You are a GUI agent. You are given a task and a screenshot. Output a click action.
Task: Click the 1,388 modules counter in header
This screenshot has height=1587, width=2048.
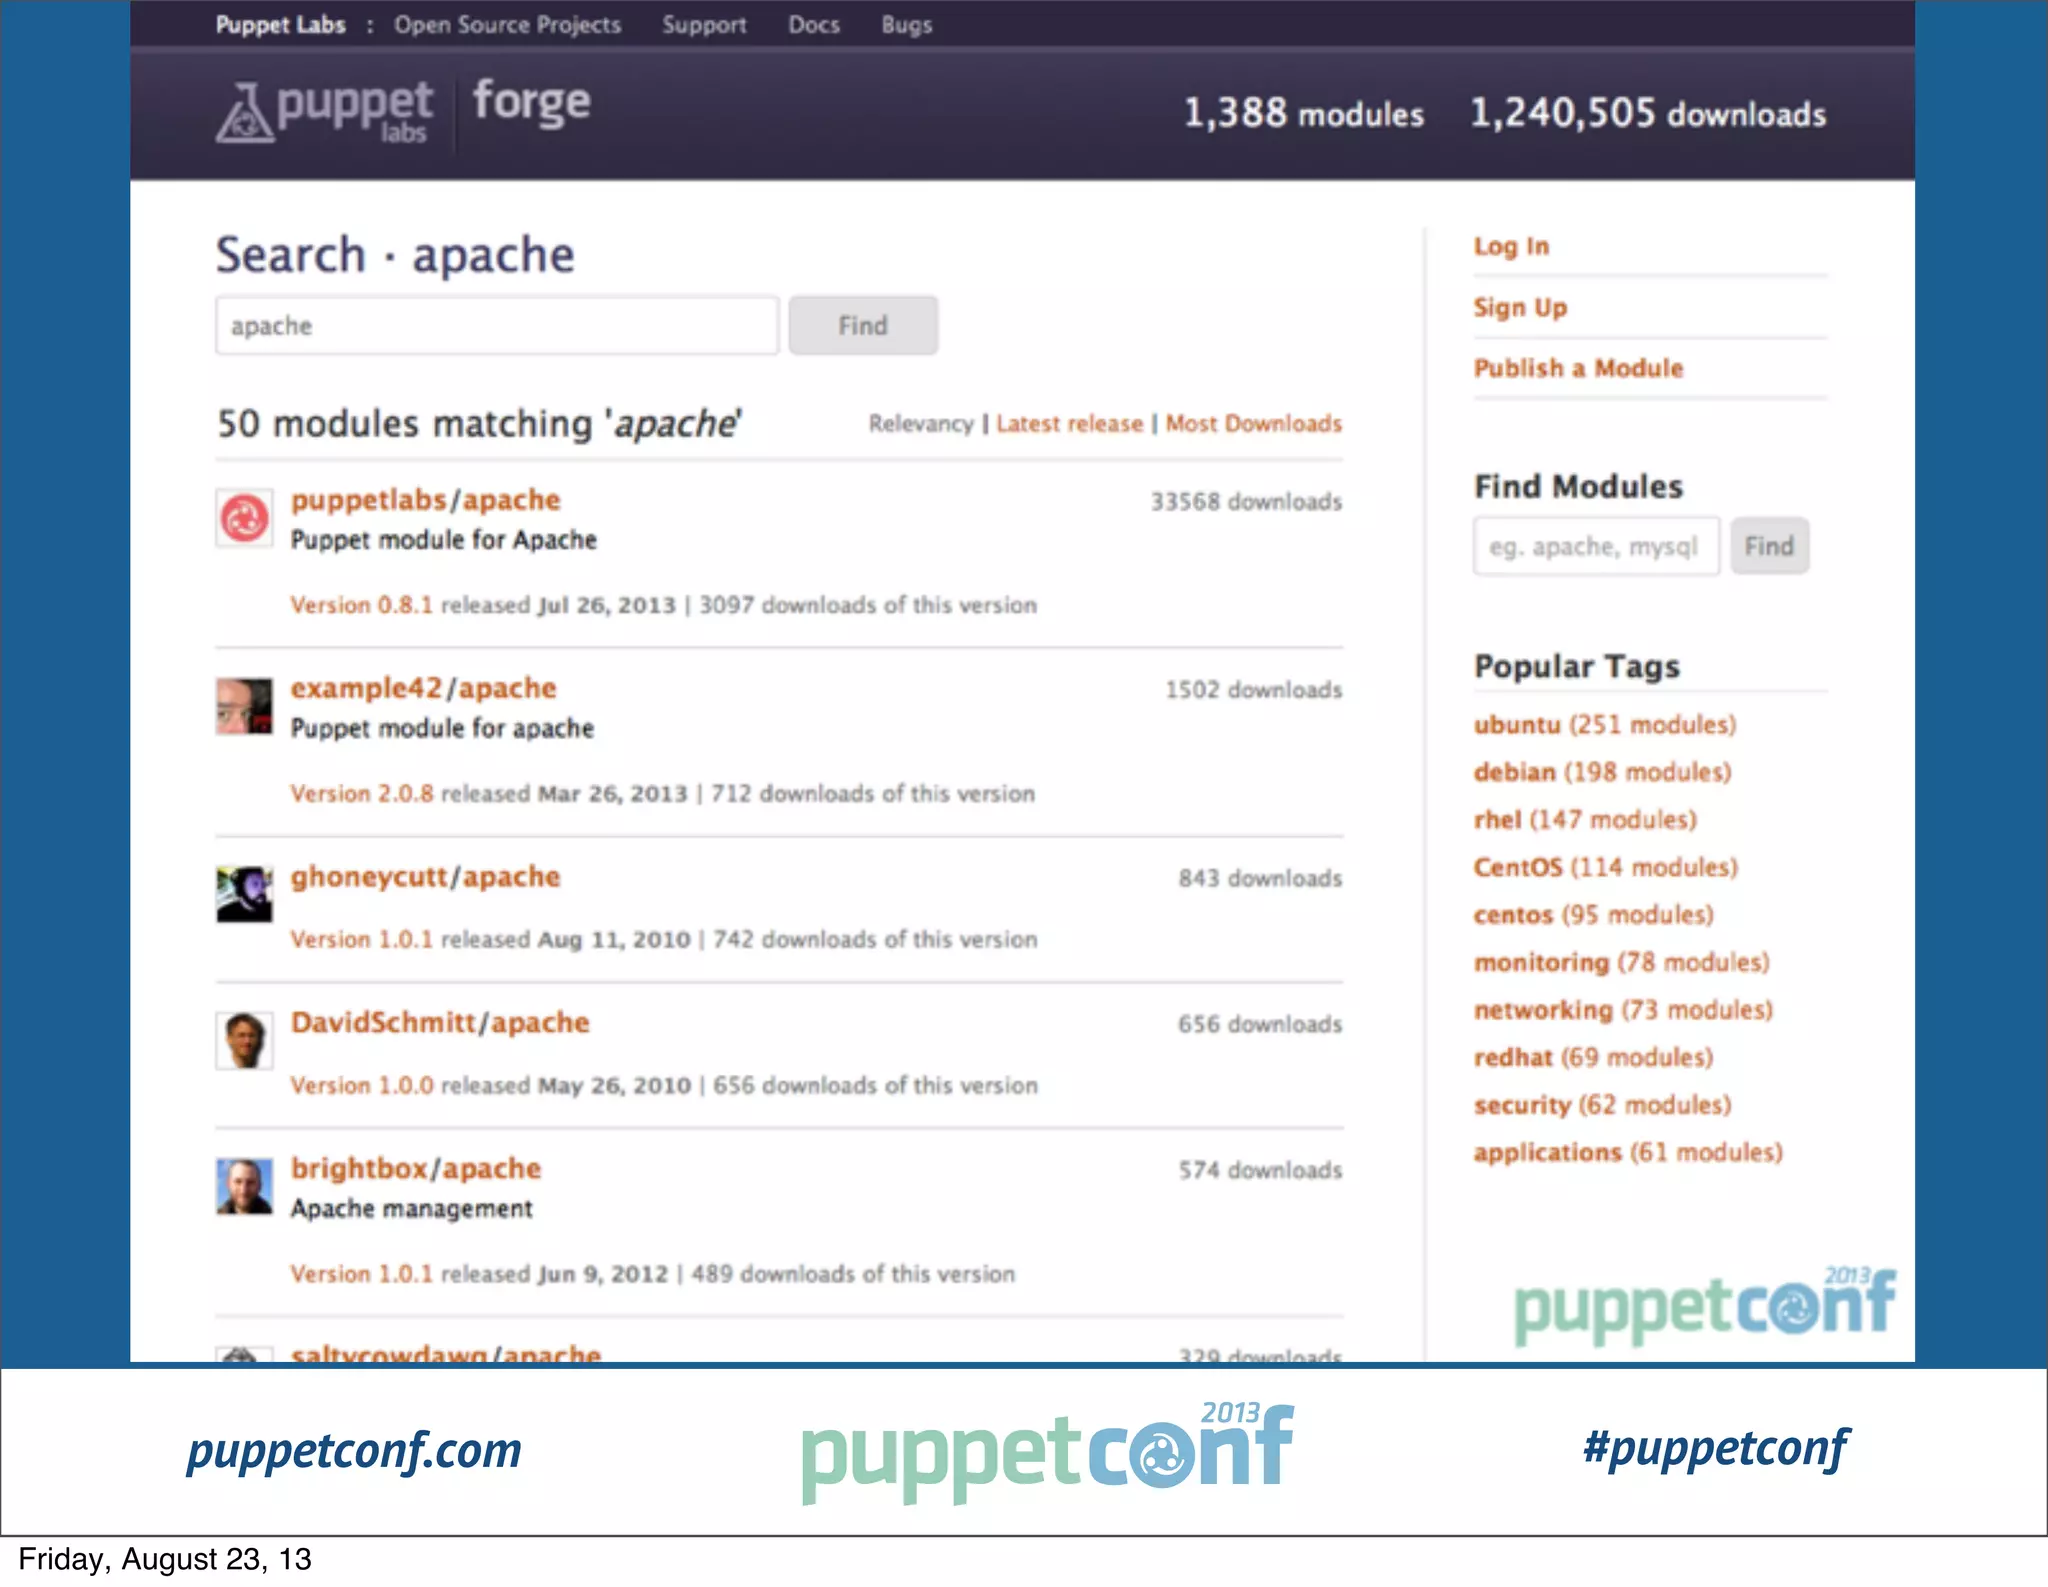(x=1304, y=113)
